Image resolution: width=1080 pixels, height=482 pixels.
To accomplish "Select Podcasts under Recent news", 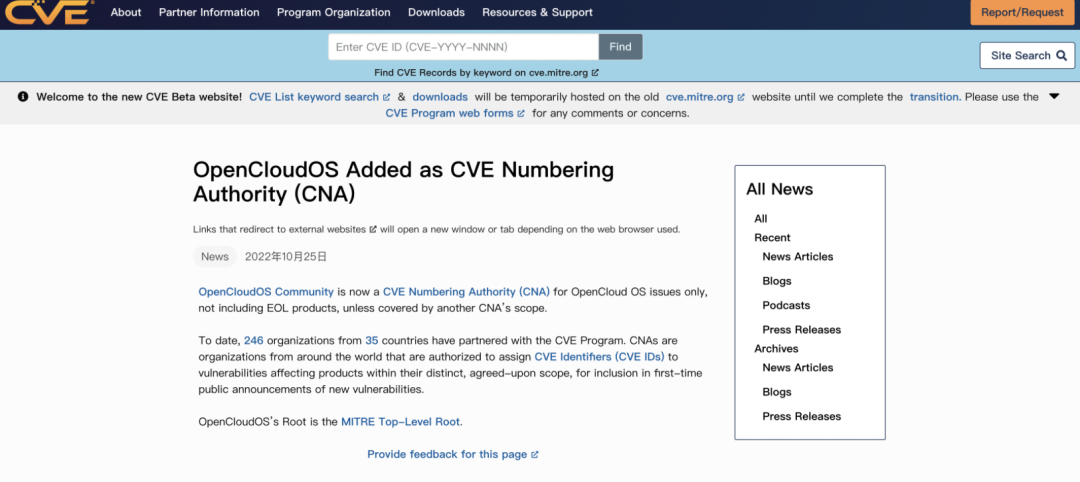I will (786, 305).
